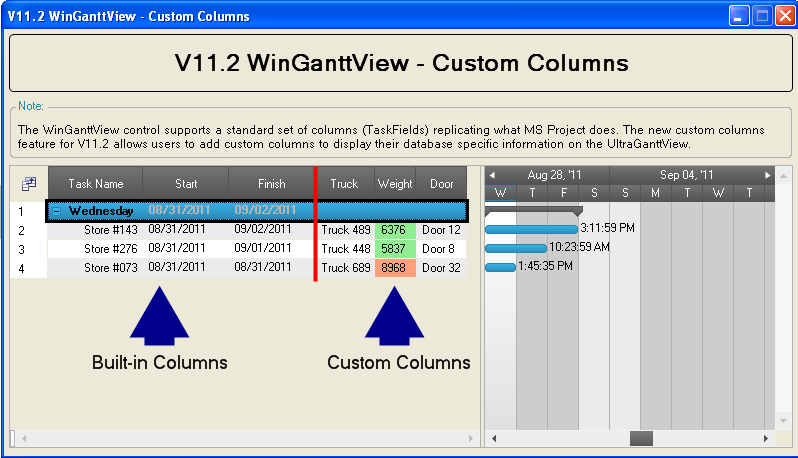Collapse the Wednesday summary task
This screenshot has height=458, width=798.
pos(58,211)
